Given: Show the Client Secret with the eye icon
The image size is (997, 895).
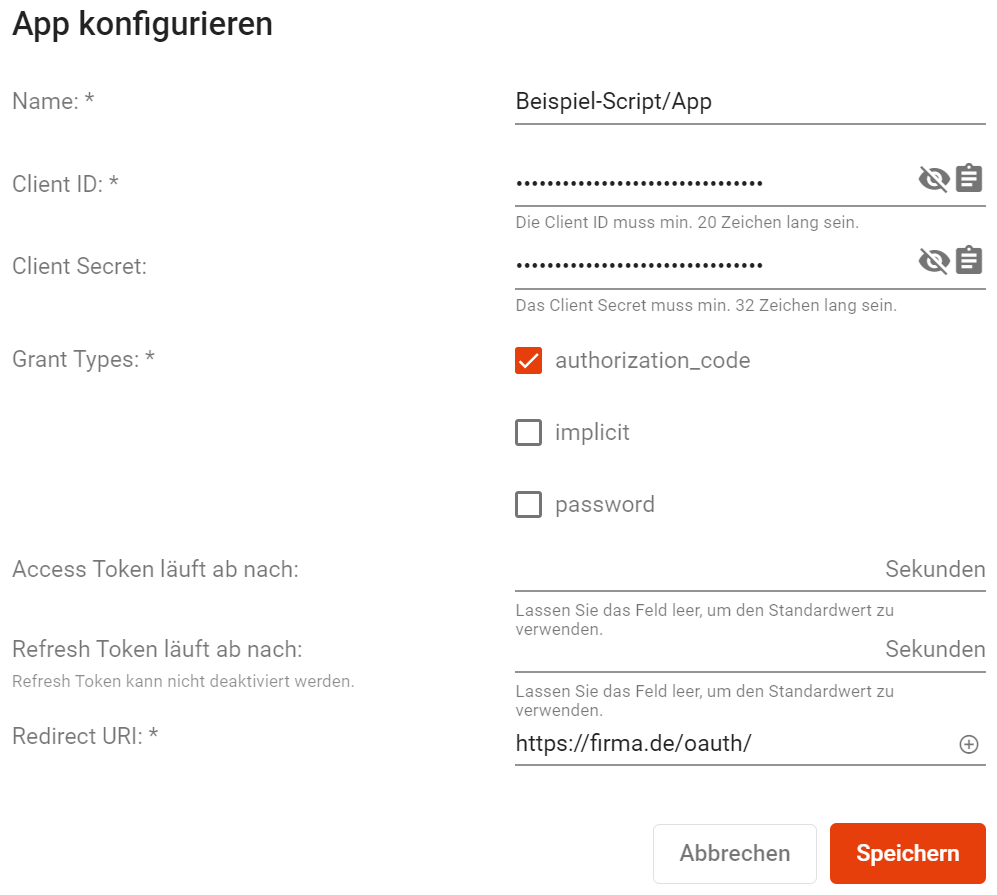Looking at the screenshot, I should [x=933, y=261].
